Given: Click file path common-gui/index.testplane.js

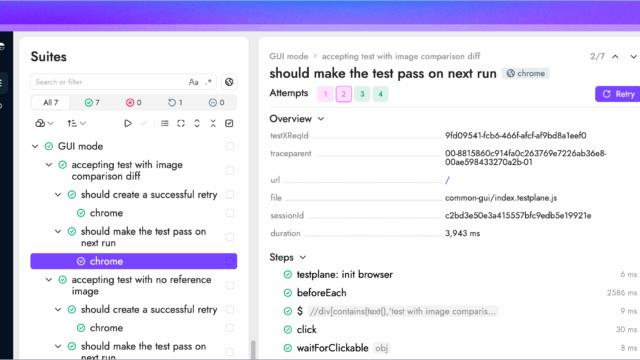Looking at the screenshot, I should point(501,198).
